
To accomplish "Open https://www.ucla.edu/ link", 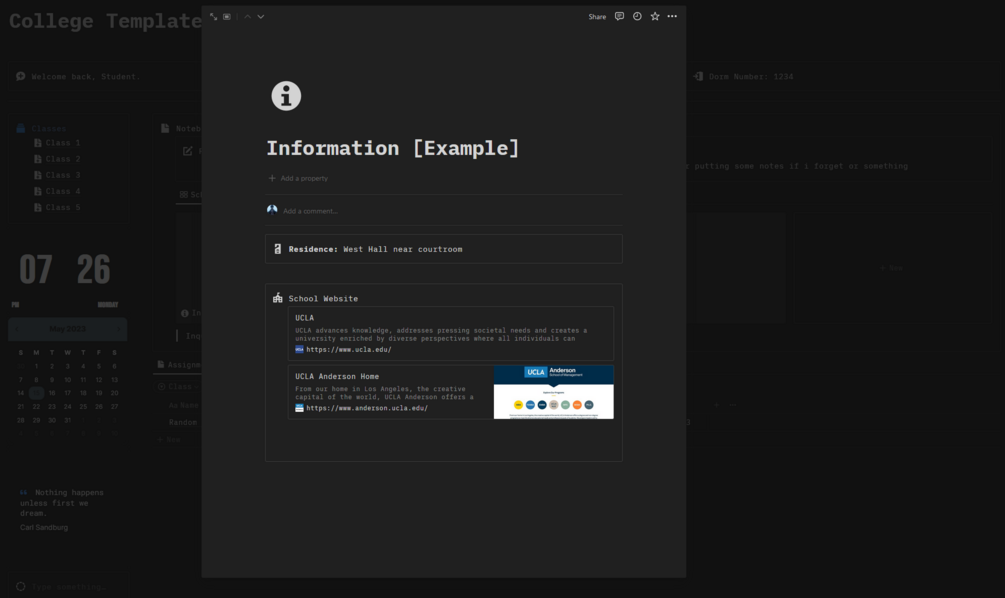I will pyautogui.click(x=349, y=349).
